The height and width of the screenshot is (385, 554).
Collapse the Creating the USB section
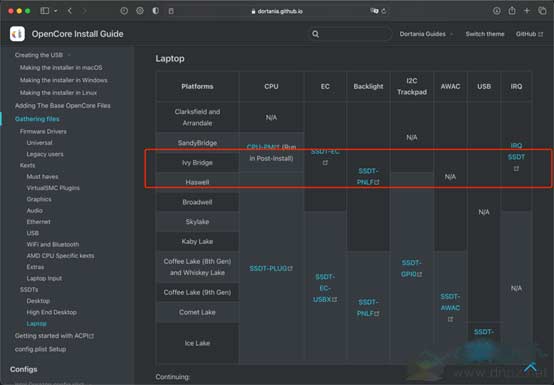pyautogui.click(x=42, y=55)
